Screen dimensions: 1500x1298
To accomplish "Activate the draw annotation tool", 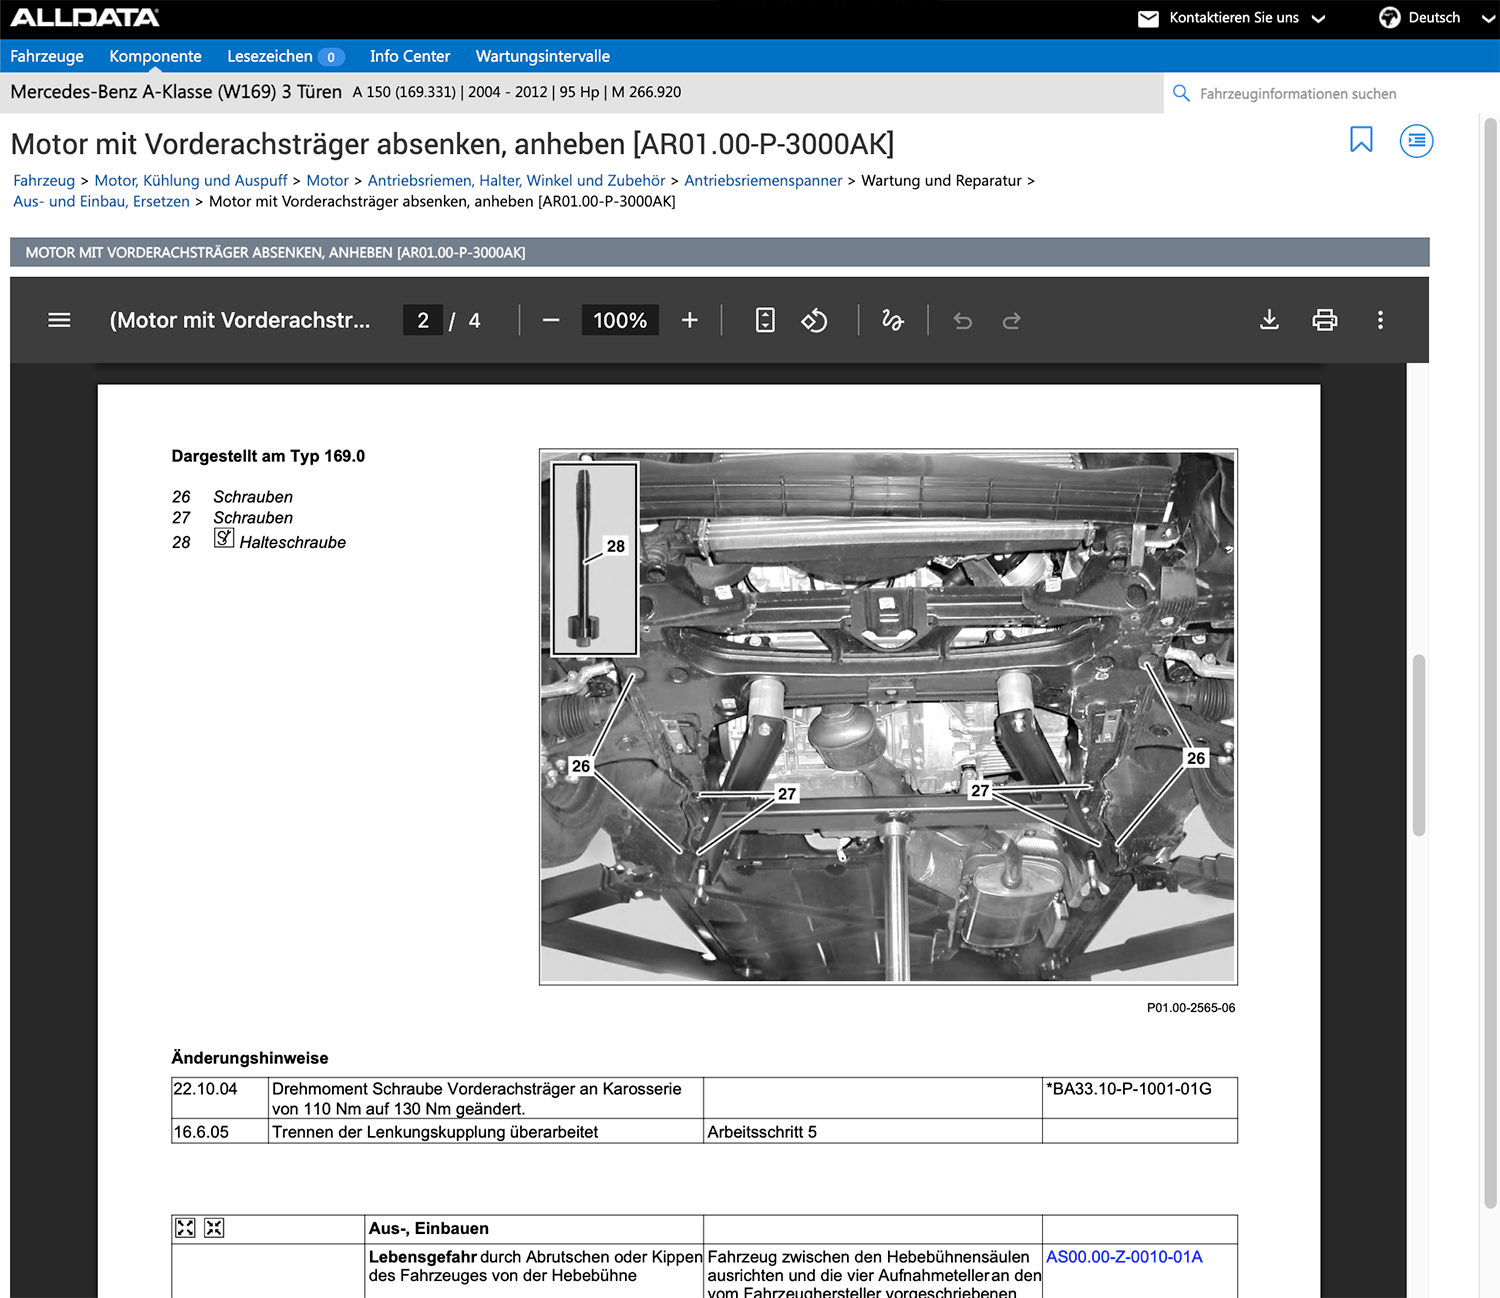I will click(x=892, y=320).
